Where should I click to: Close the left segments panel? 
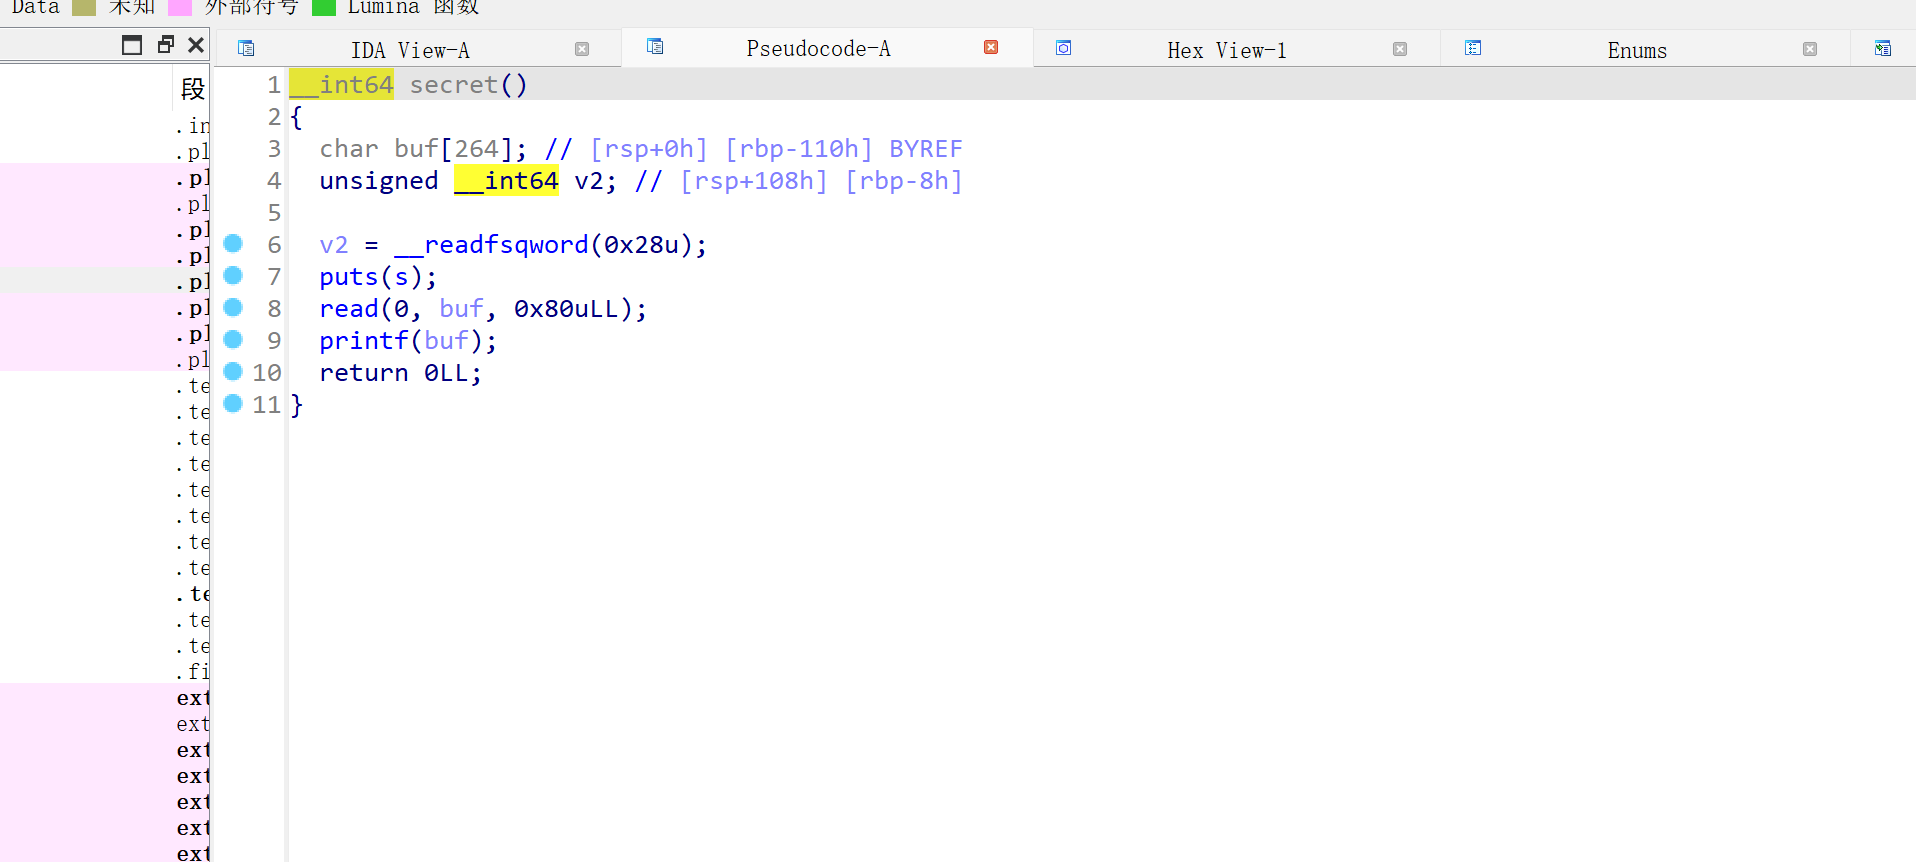click(196, 45)
